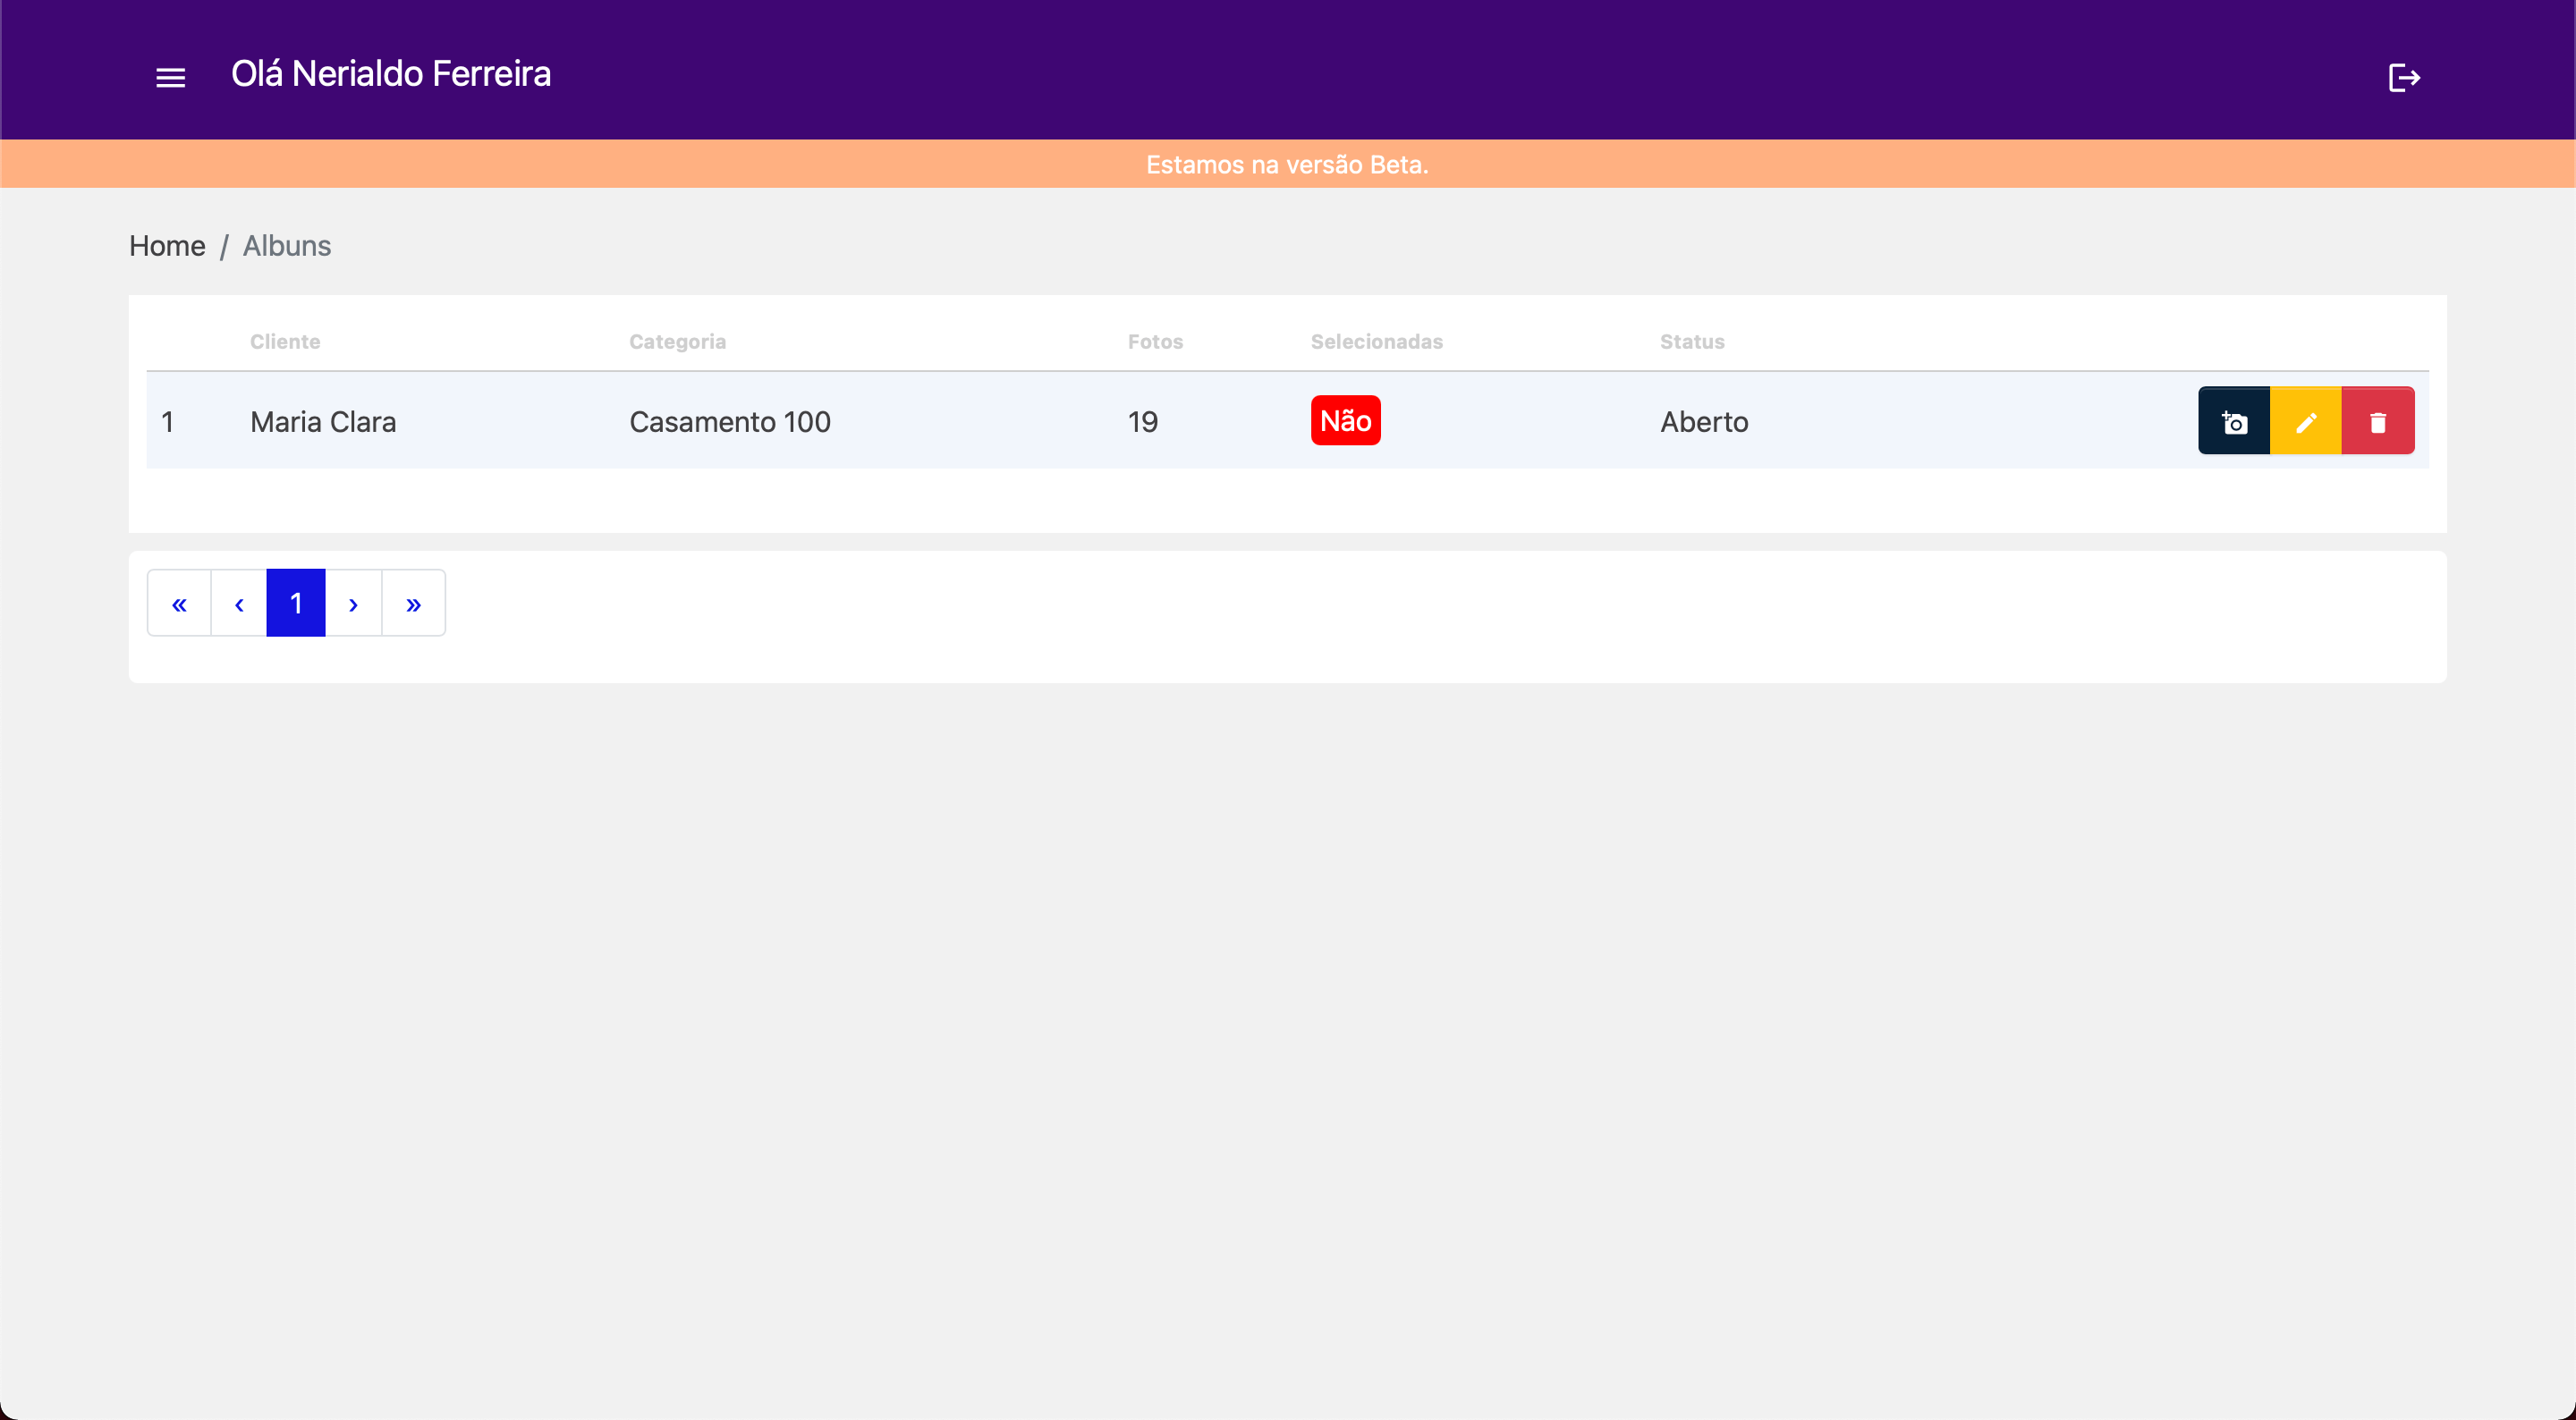The image size is (2576, 1420).
Task: Click the Beta version banner text
Action: tap(1287, 165)
